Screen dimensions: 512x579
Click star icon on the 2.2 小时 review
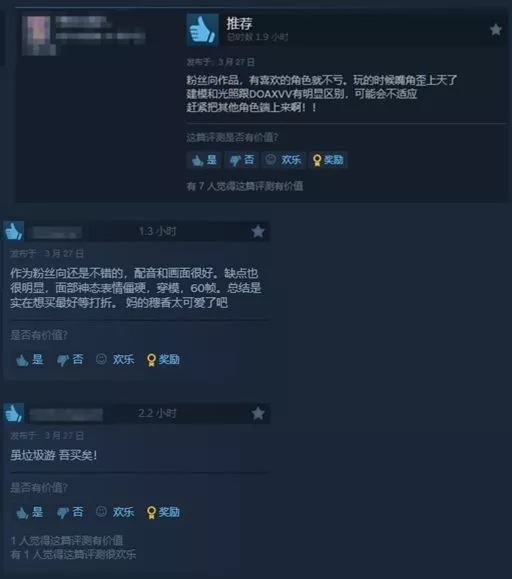258,413
